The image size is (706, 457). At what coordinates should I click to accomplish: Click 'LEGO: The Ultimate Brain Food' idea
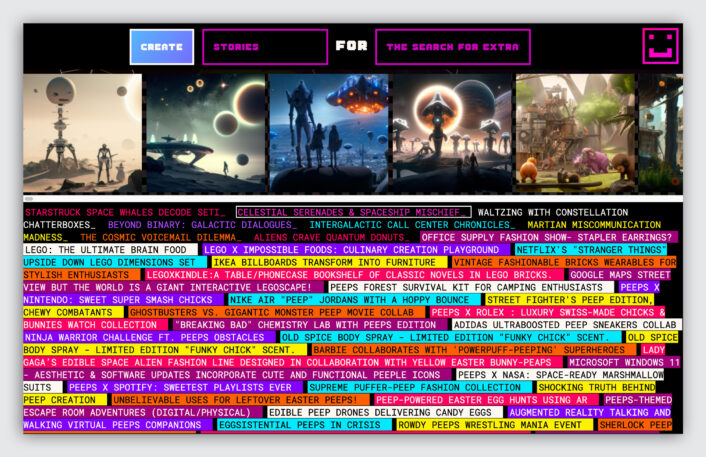pyautogui.click(x=105, y=250)
